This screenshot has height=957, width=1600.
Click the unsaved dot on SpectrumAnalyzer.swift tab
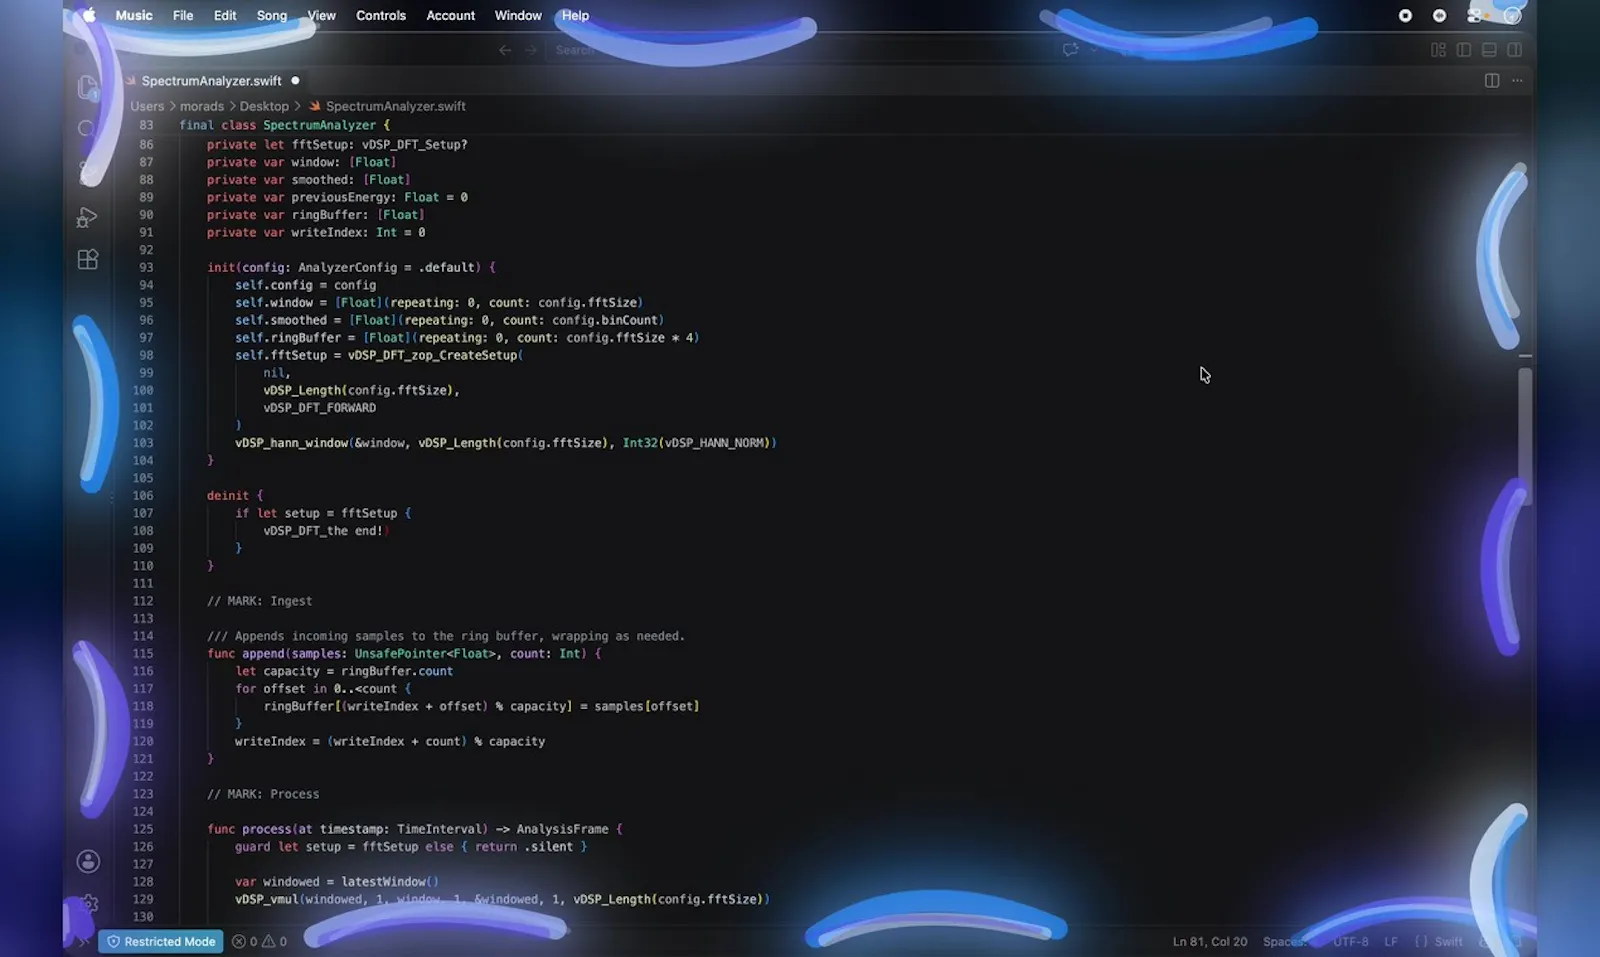click(x=295, y=80)
